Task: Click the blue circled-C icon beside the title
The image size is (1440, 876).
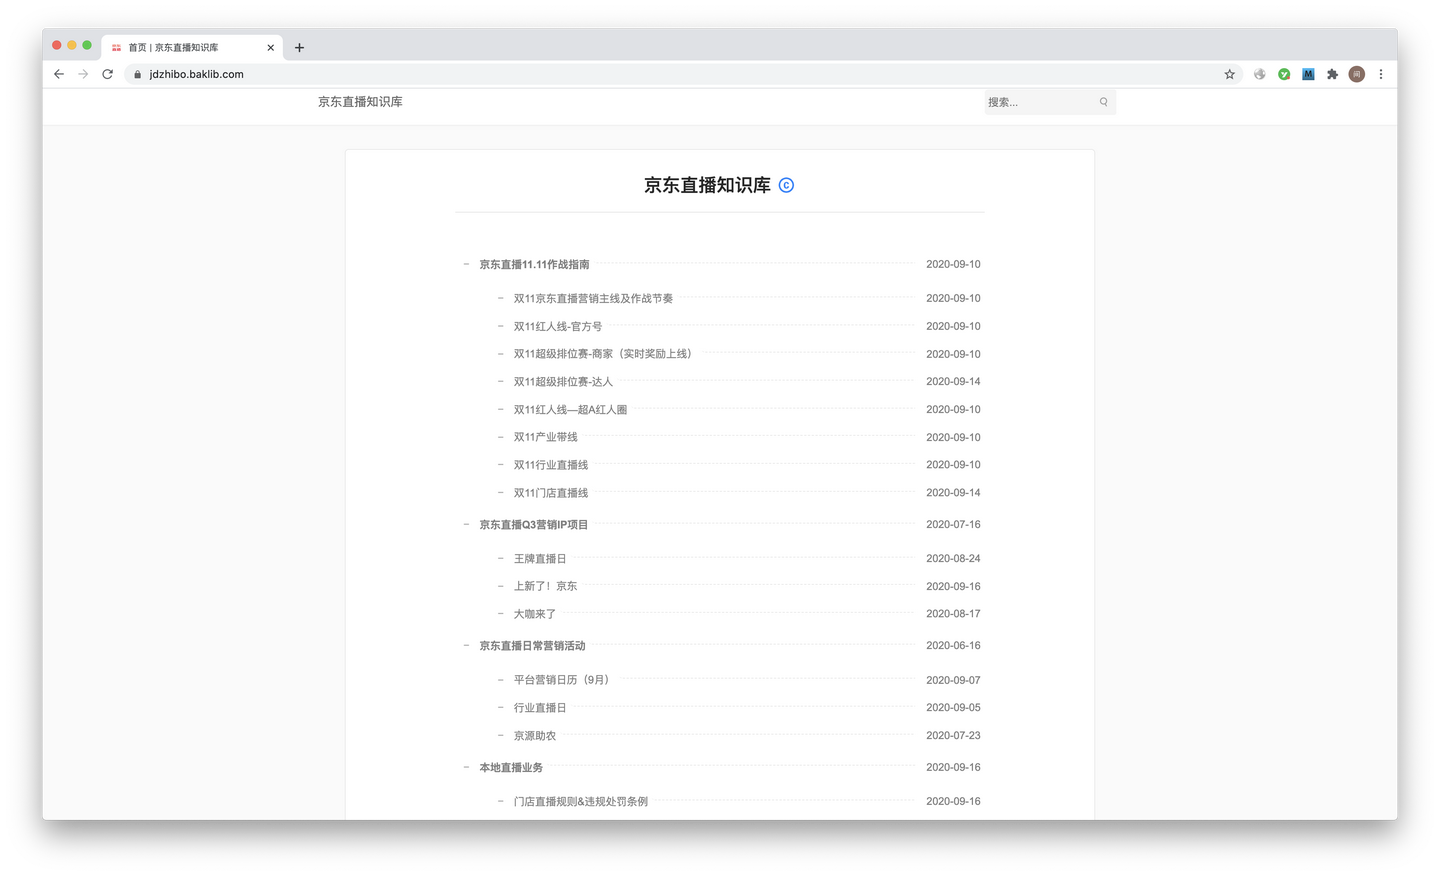Action: (786, 185)
